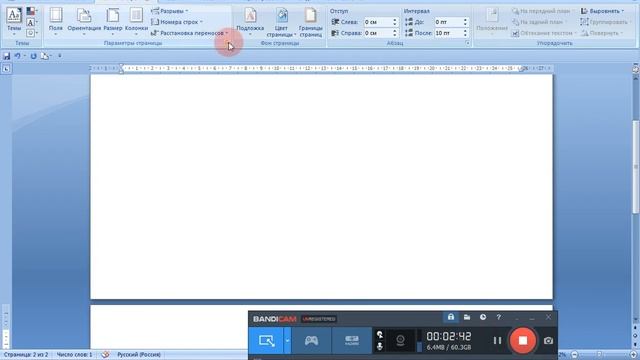Open Обтекание текстом (Text Wrapping) dropdown
640x360 pixels.
(544, 33)
